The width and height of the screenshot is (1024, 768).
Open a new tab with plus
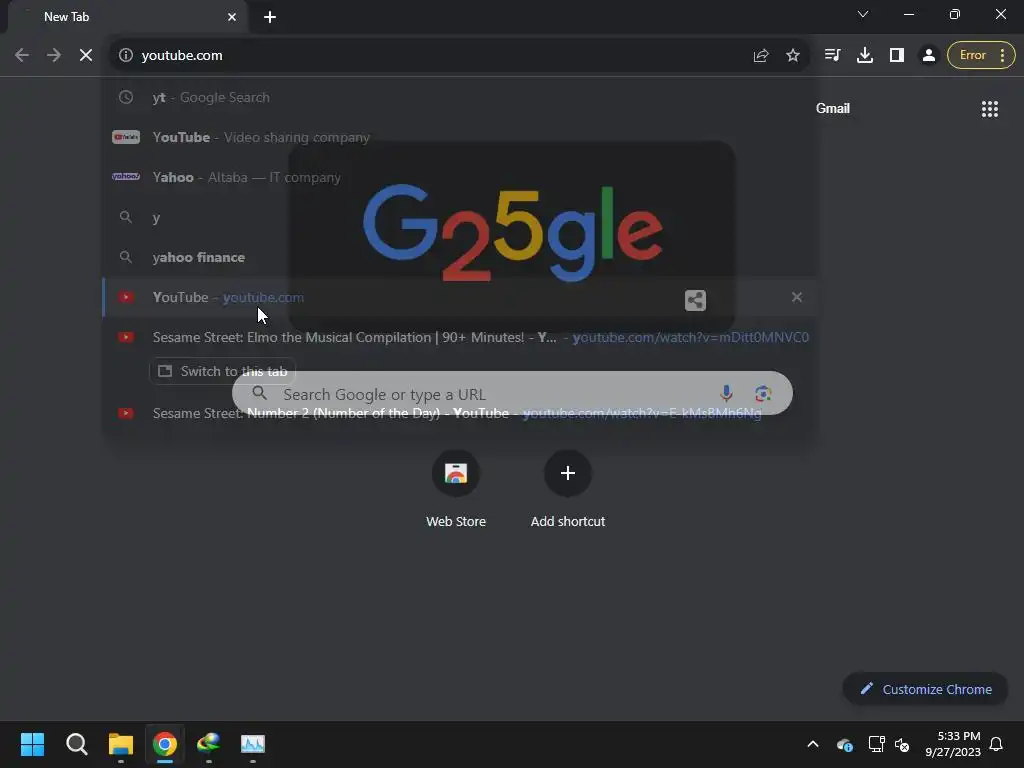click(270, 17)
